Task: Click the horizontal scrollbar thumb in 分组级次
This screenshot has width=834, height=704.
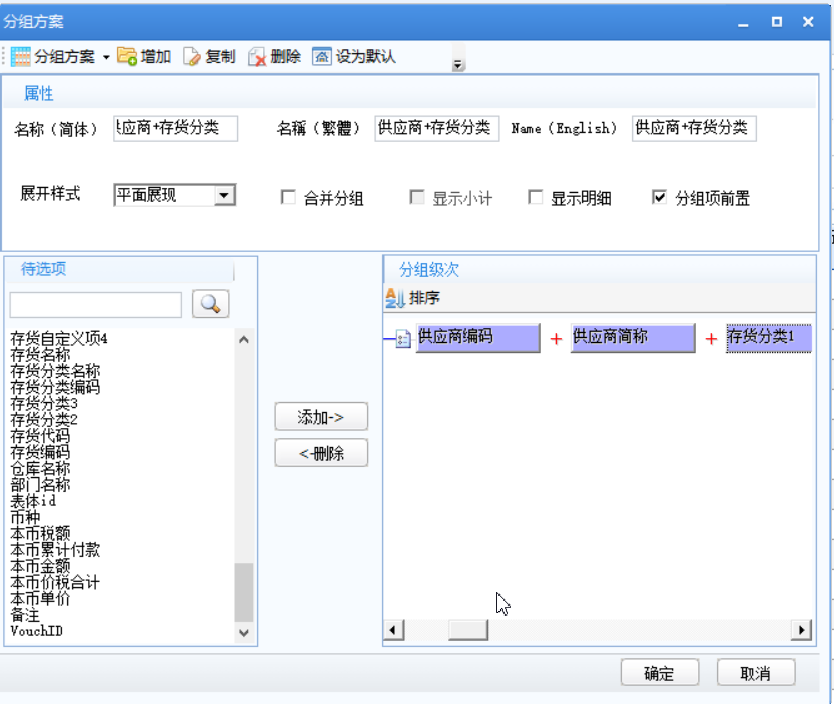Action: [468, 631]
